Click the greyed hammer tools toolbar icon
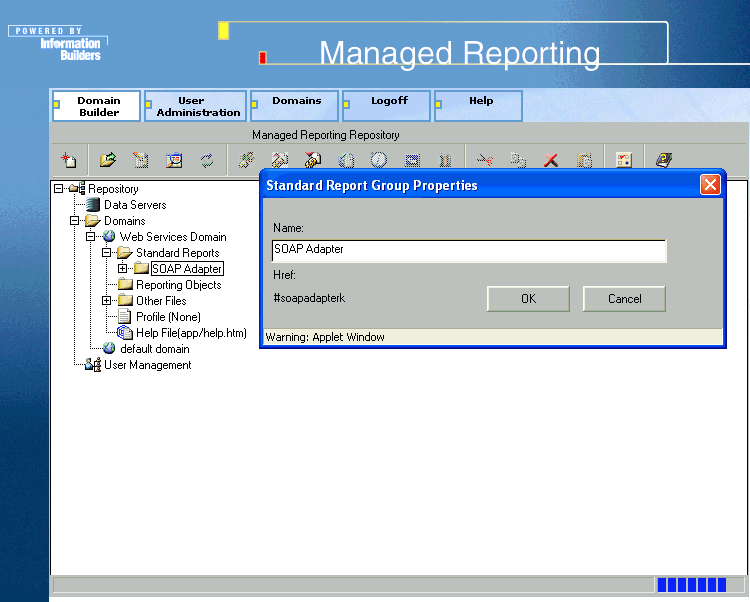This screenshot has height=602, width=750. (280, 160)
